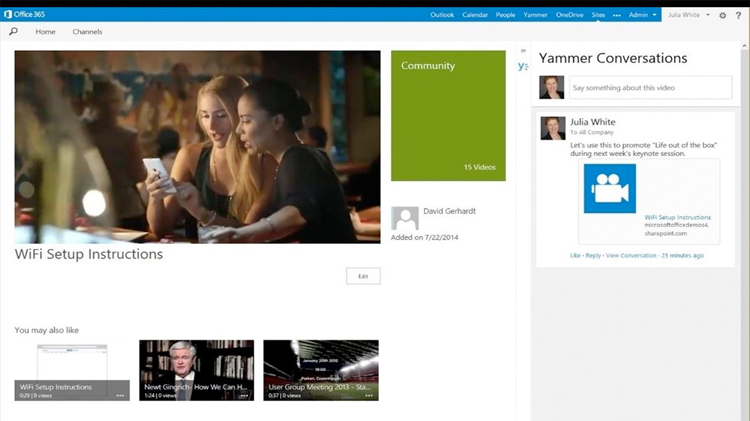Expand more apps ellipsis in top bar
Image resolution: width=750 pixels, height=421 pixels.
[x=616, y=15]
